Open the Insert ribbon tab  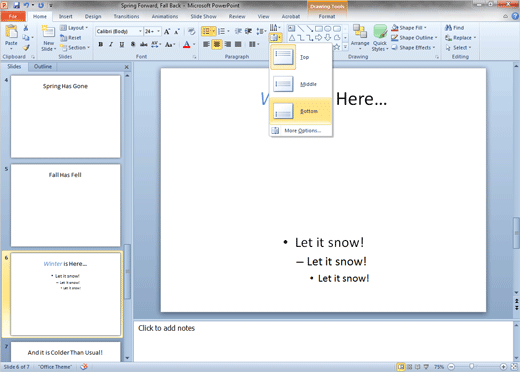pos(66,16)
